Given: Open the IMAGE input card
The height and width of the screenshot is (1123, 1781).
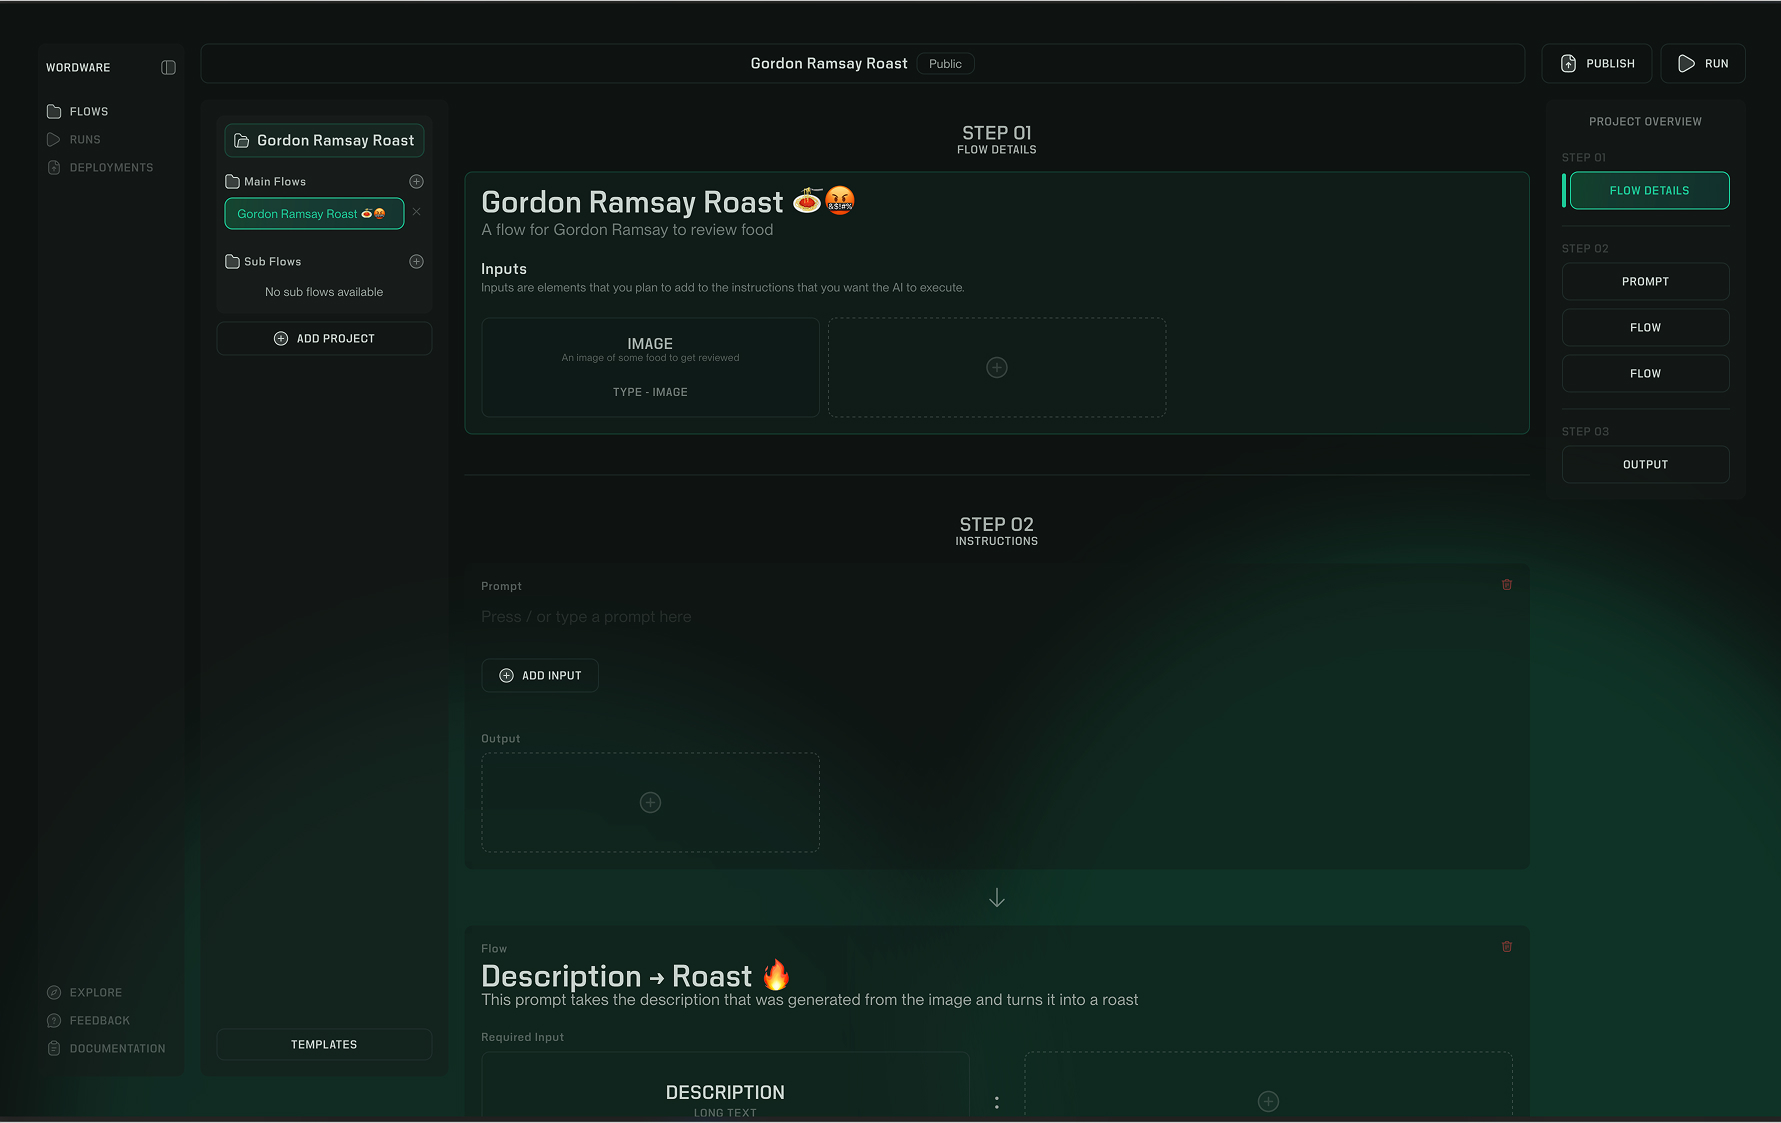Looking at the screenshot, I should coord(650,367).
